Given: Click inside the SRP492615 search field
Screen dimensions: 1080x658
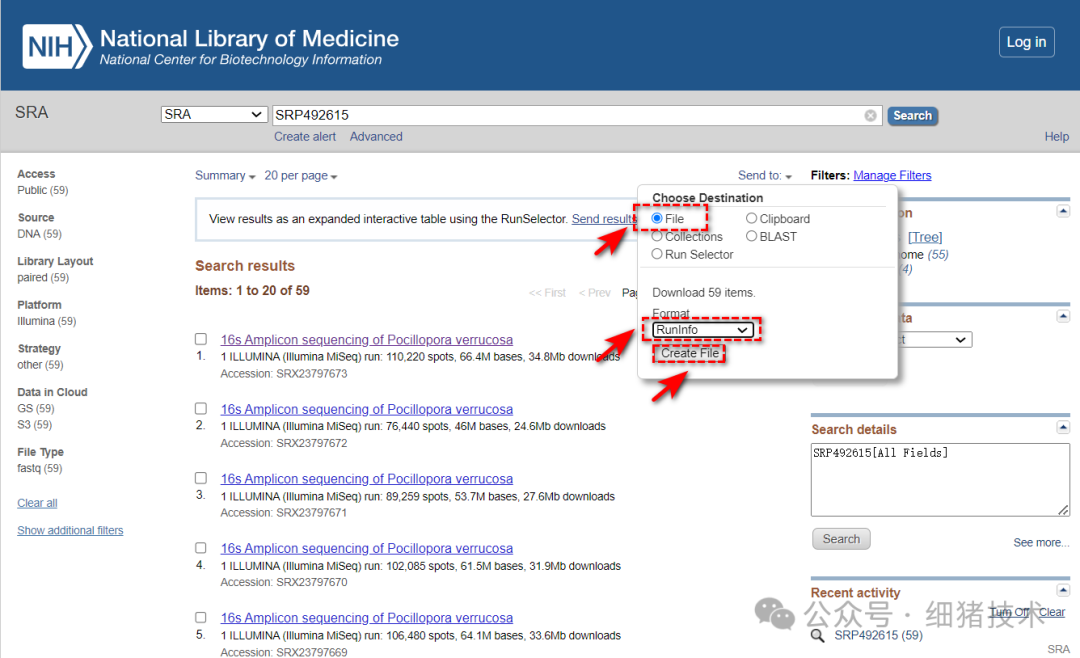Looking at the screenshot, I should (x=565, y=116).
